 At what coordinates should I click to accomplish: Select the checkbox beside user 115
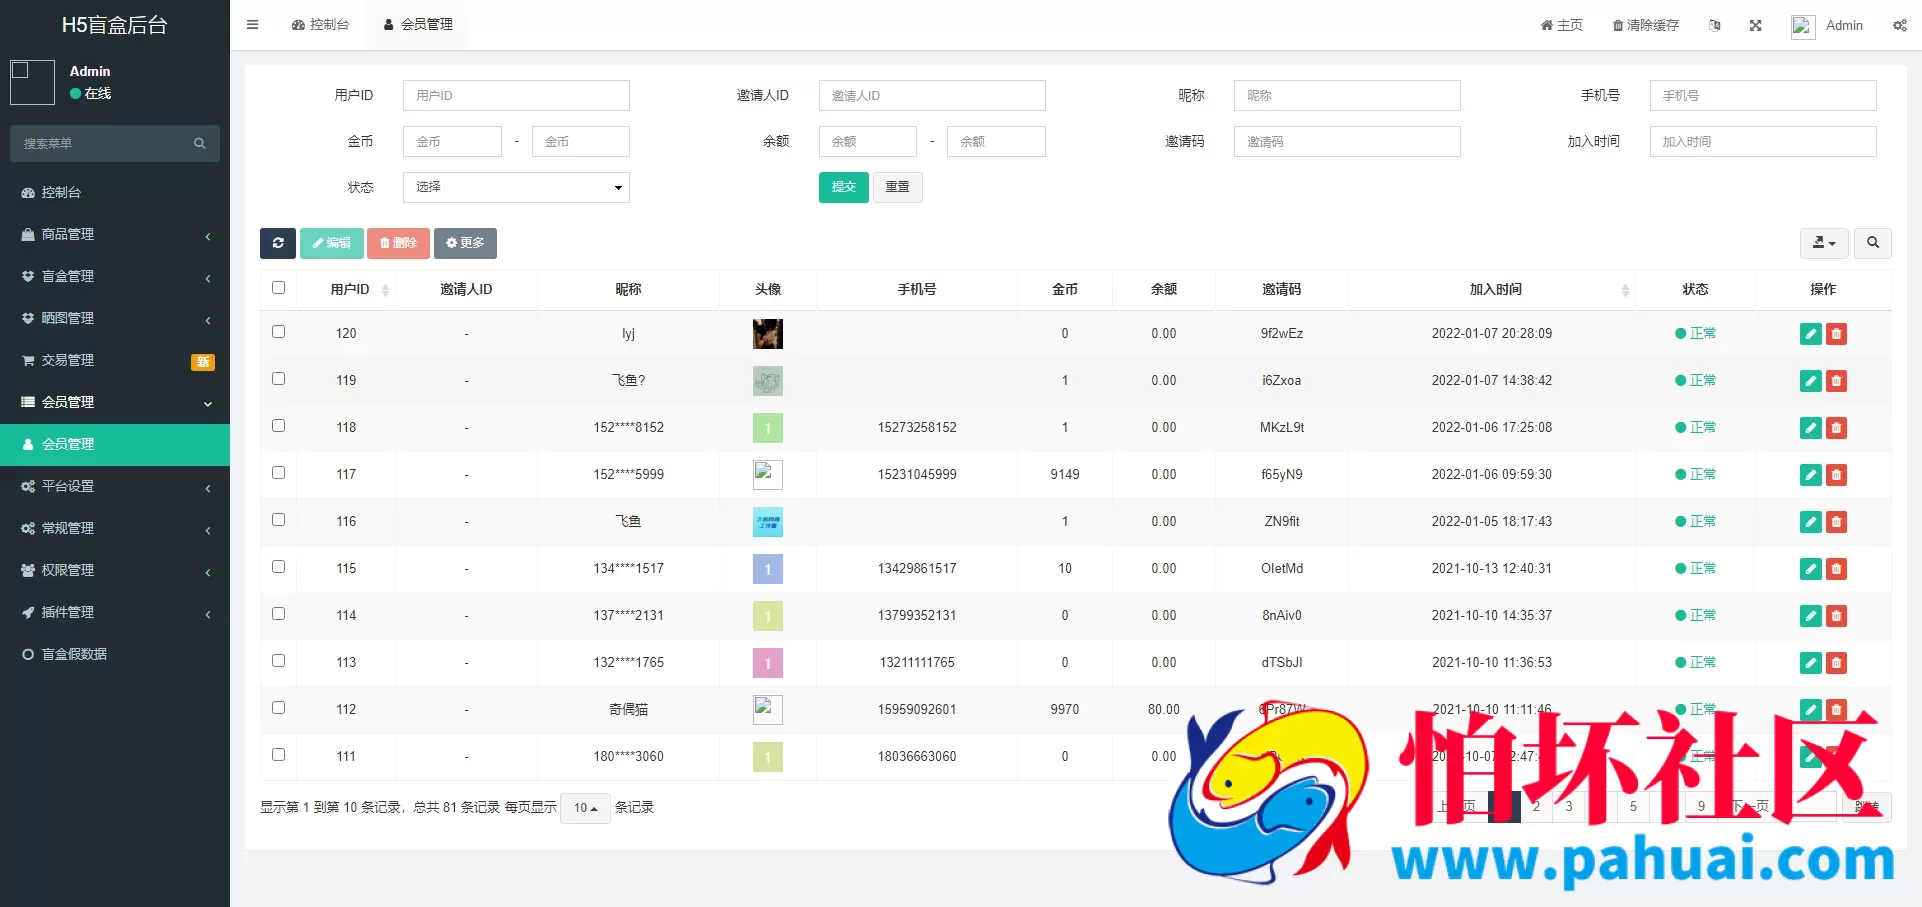278,566
